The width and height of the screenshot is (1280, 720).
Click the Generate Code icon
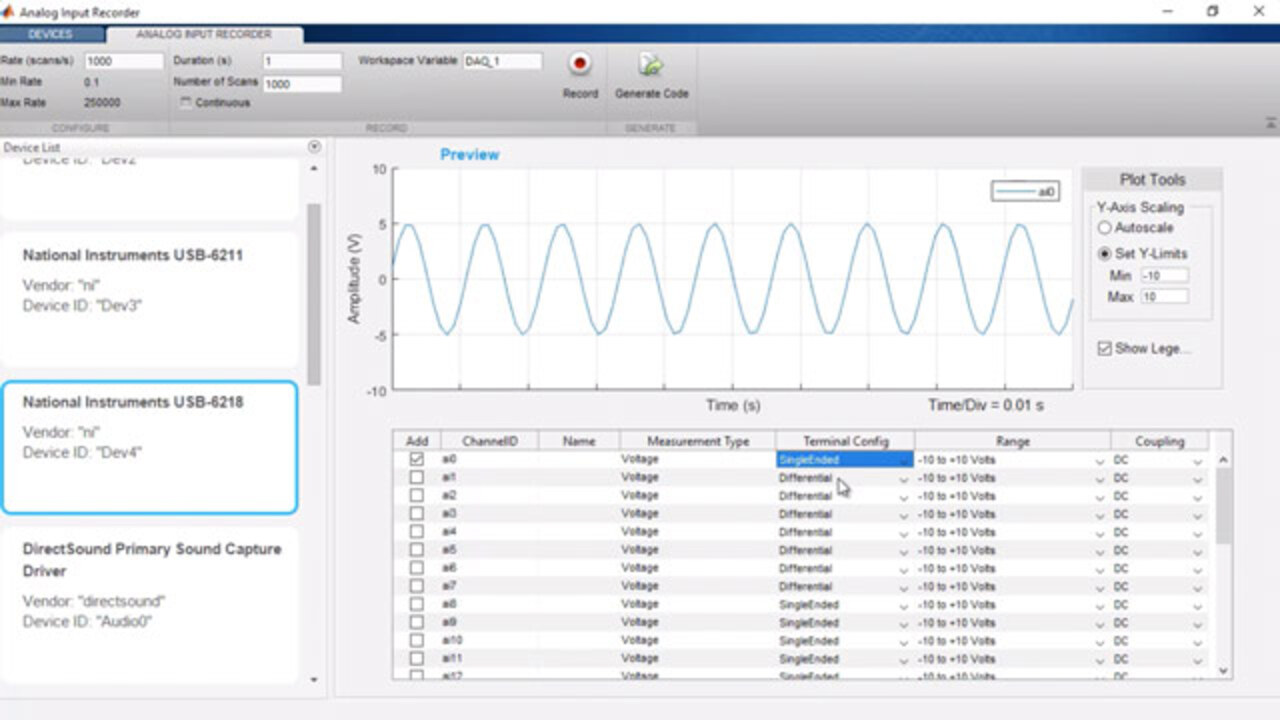pyautogui.click(x=651, y=65)
